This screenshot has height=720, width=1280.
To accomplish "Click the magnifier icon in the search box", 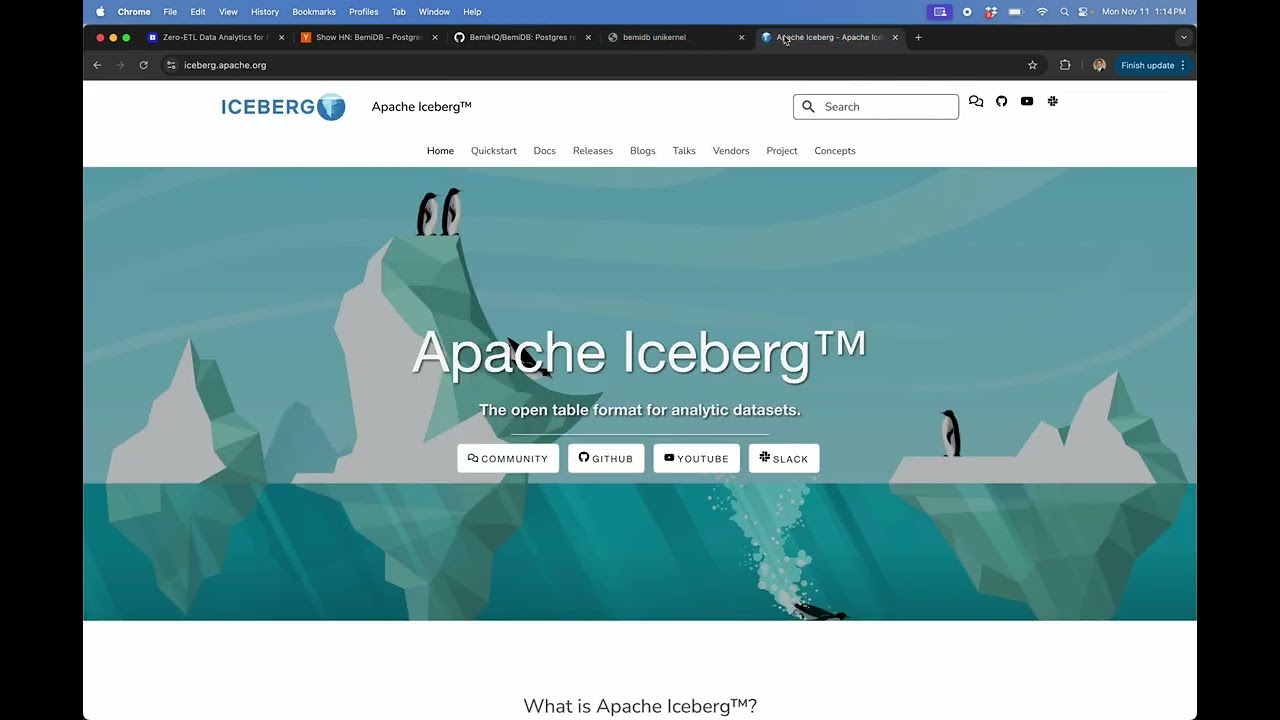I will click(809, 107).
